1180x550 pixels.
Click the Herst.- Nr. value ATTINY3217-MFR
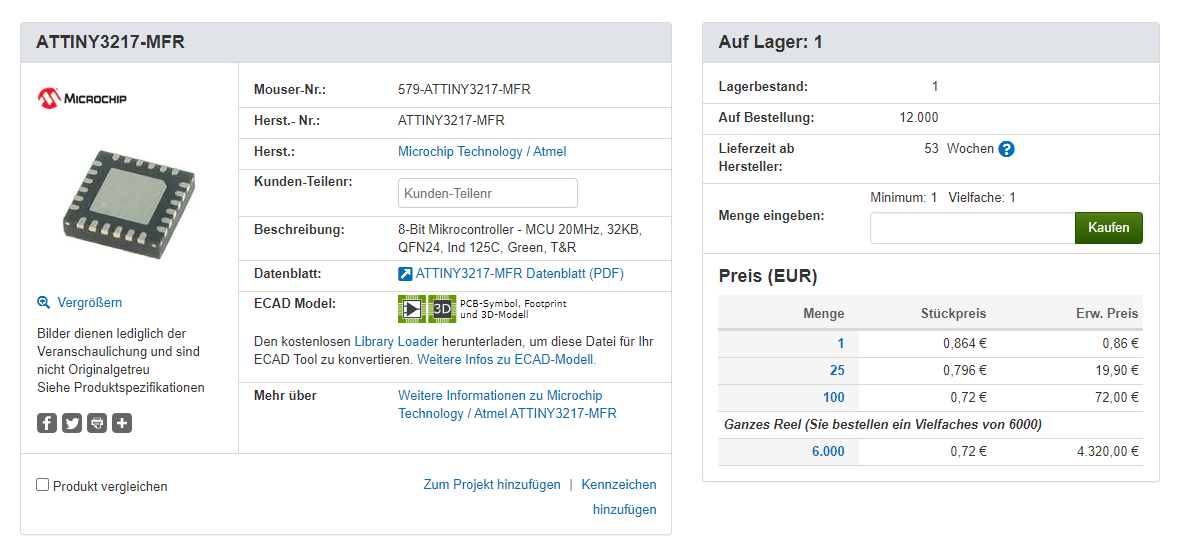click(452, 121)
